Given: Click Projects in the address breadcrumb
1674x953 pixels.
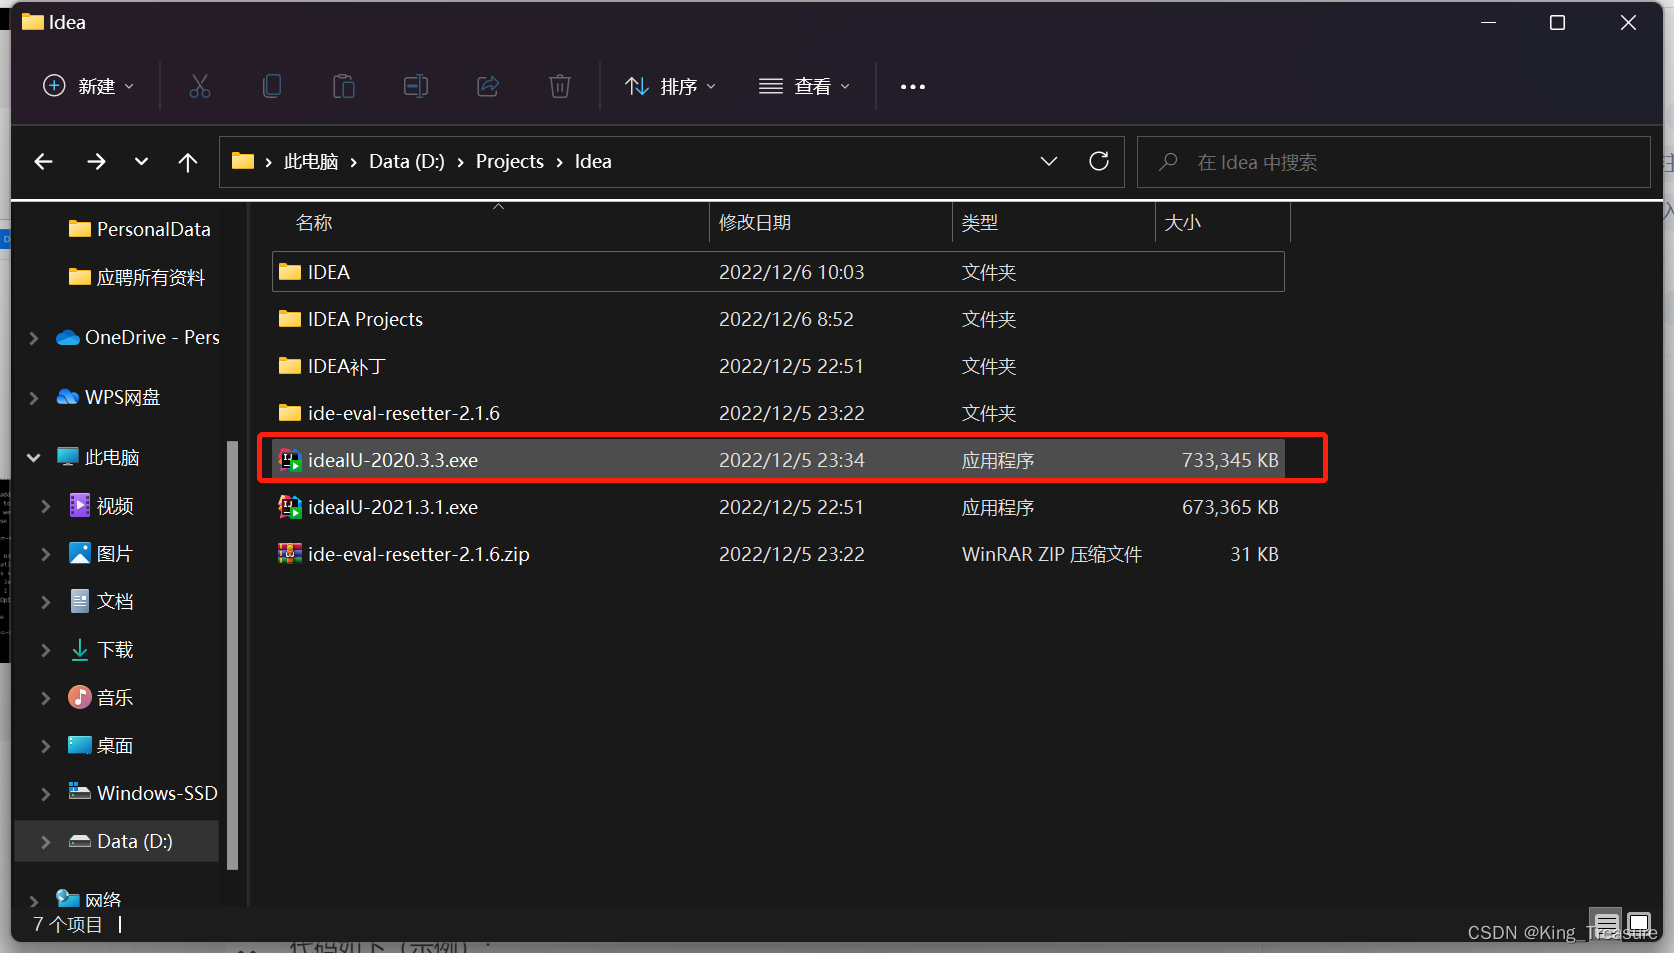Looking at the screenshot, I should [x=510, y=161].
